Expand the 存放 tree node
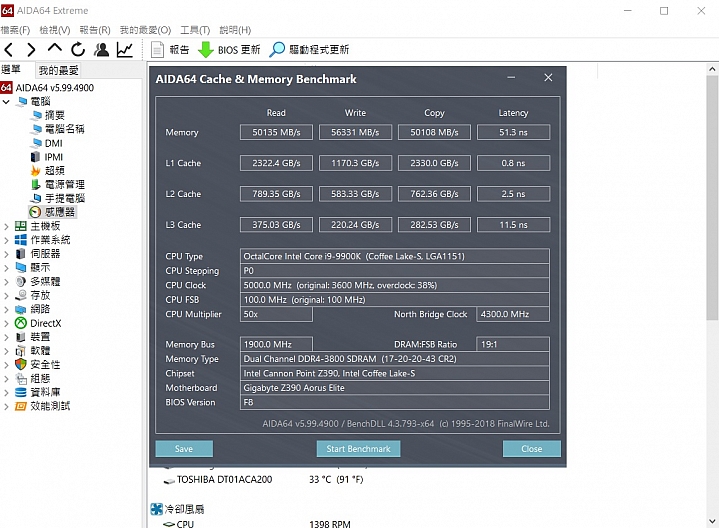The height and width of the screenshot is (528, 719). click(6, 295)
